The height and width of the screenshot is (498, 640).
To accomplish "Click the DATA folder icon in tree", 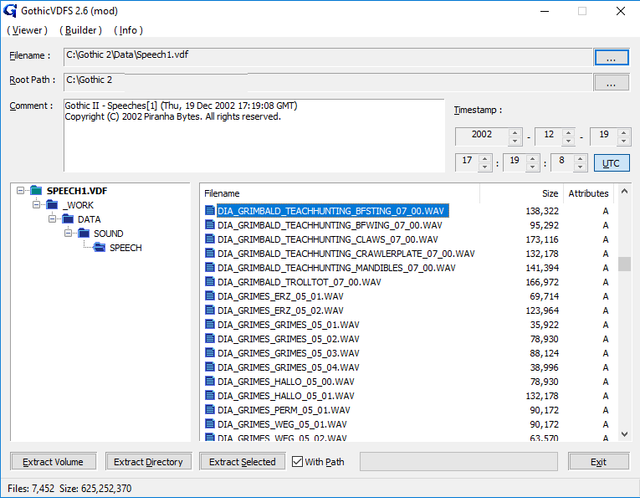I will 68,219.
